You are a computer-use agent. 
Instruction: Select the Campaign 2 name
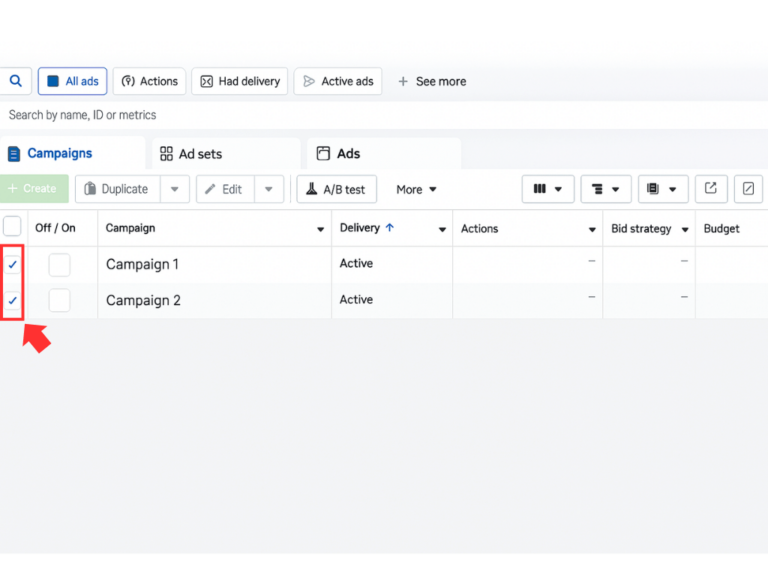click(x=144, y=300)
